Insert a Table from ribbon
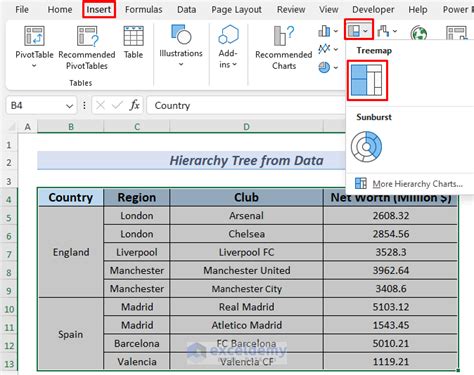This screenshot has height=375, width=474. pyautogui.click(x=133, y=42)
